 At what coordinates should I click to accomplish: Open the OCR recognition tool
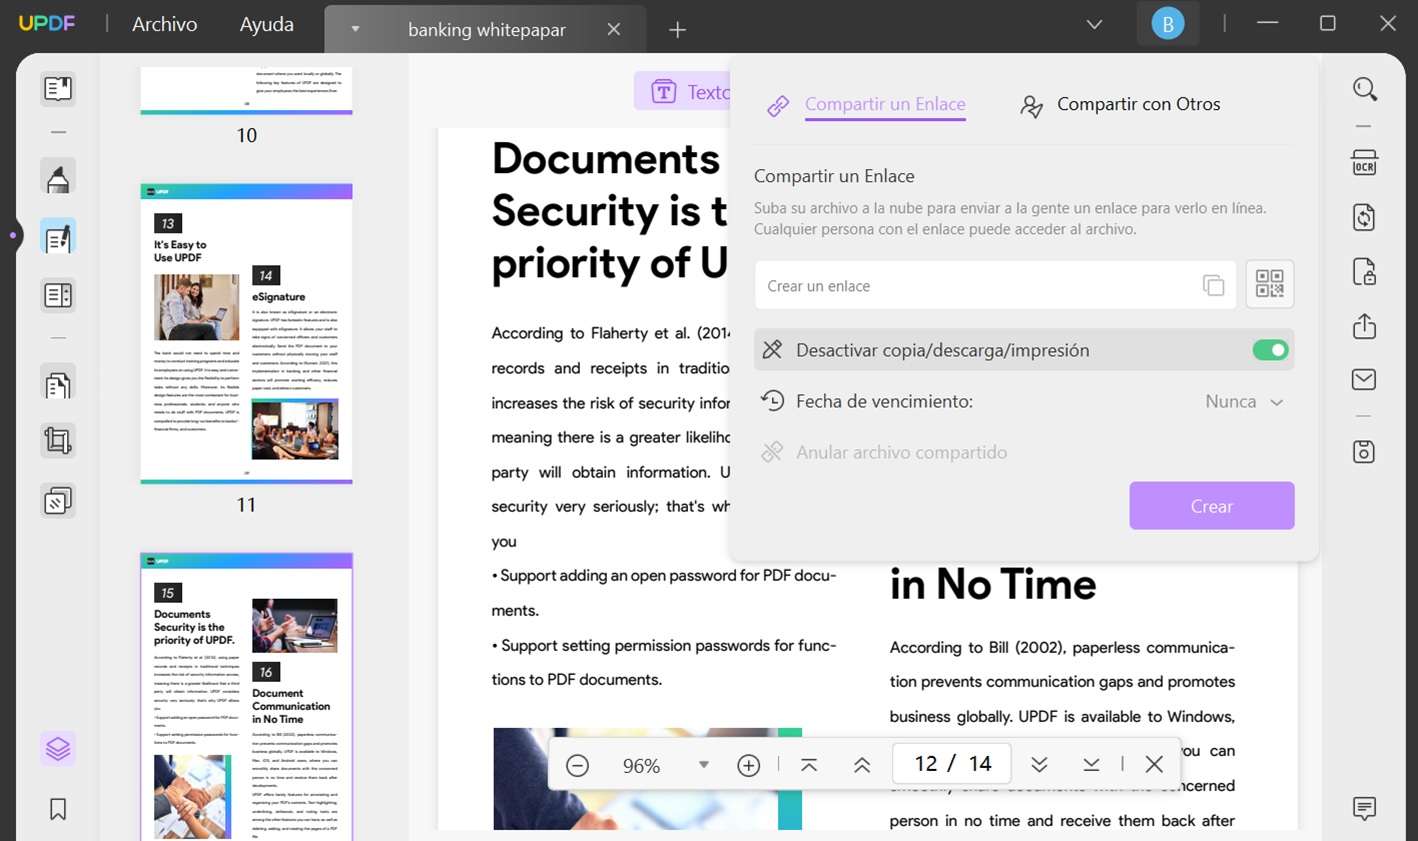(1364, 163)
